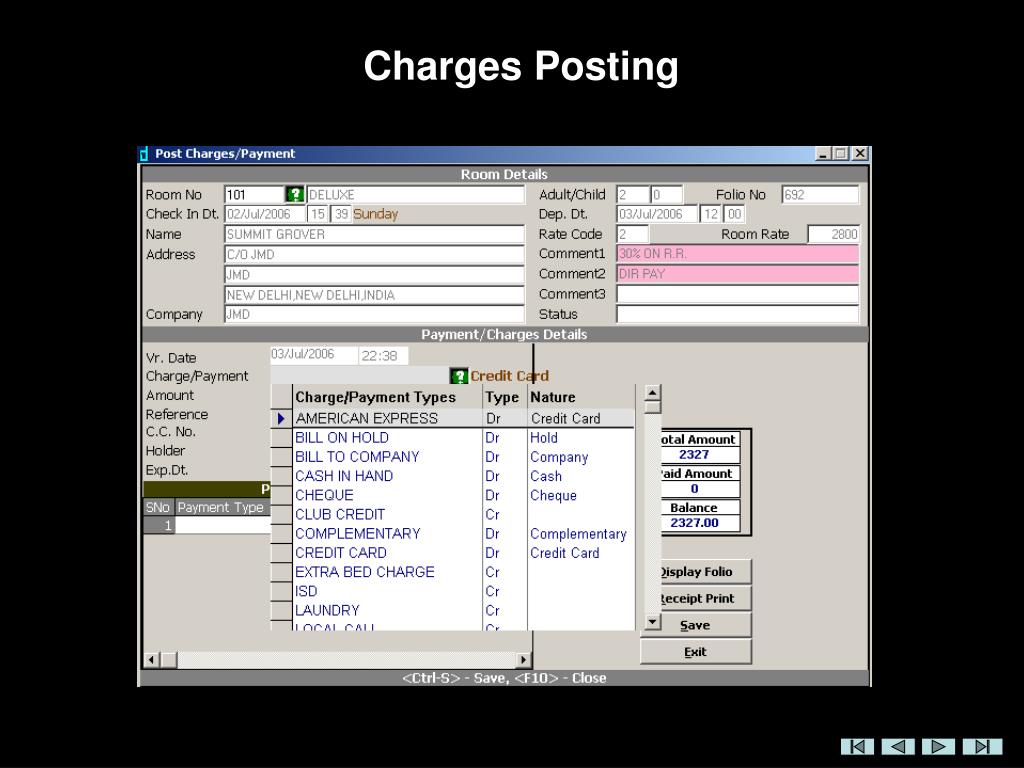Click the Comment1 field showing 30% ON R.R.
The height and width of the screenshot is (768, 1024).
[737, 253]
